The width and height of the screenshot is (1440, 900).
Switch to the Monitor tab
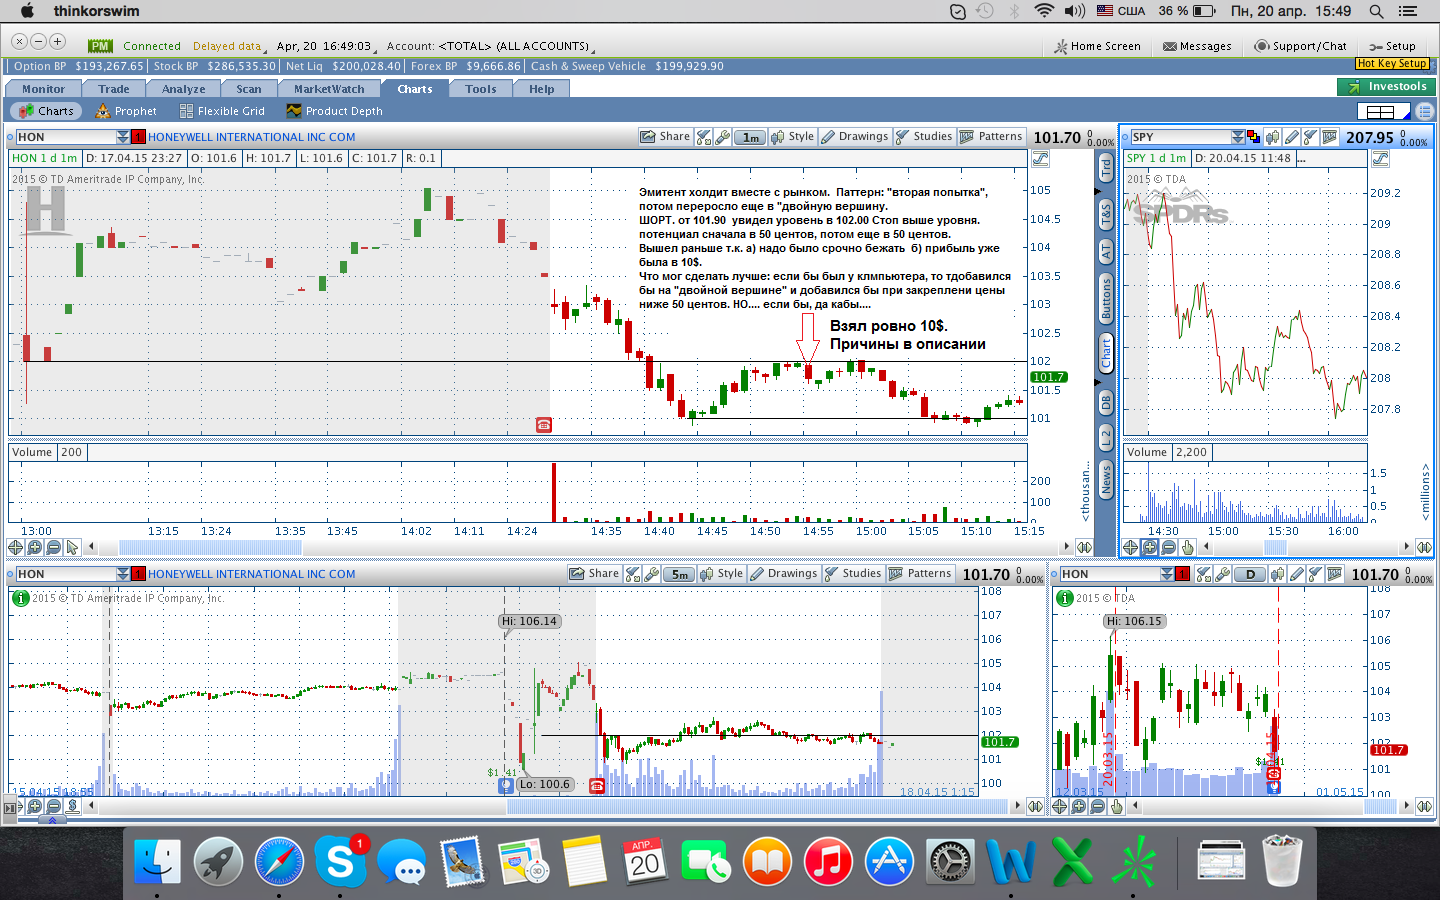(43, 89)
